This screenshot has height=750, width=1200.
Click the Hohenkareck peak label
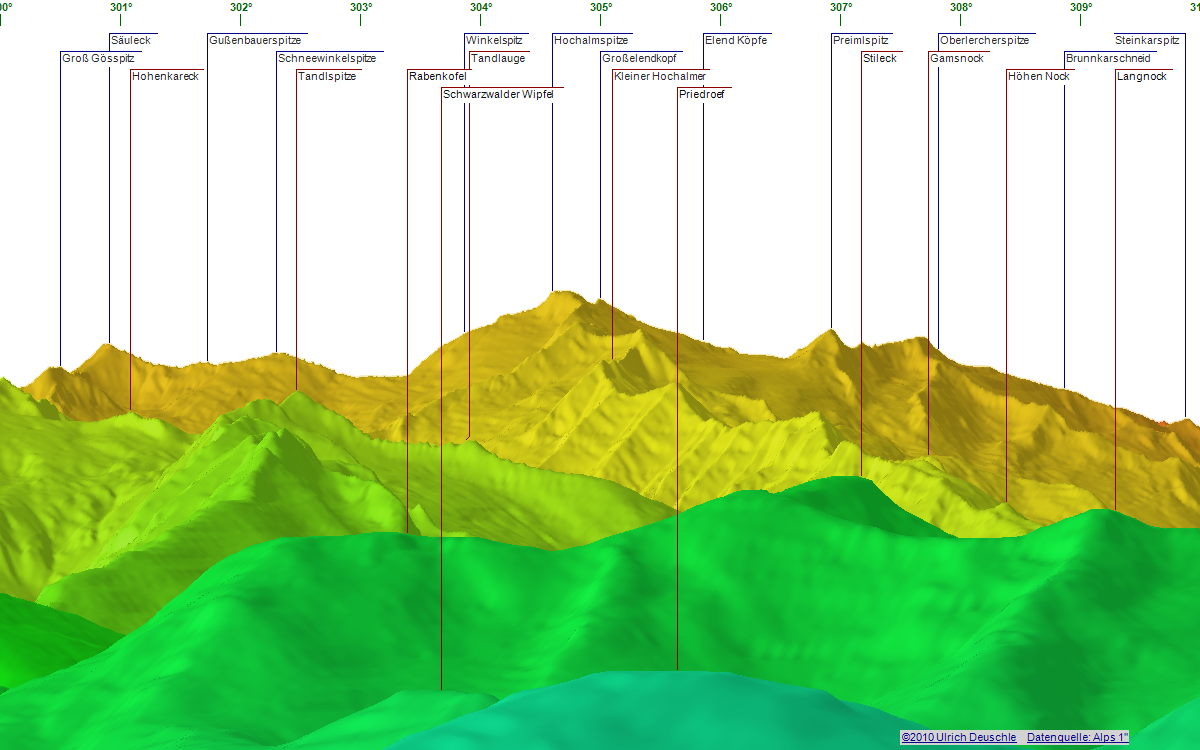click(166, 77)
